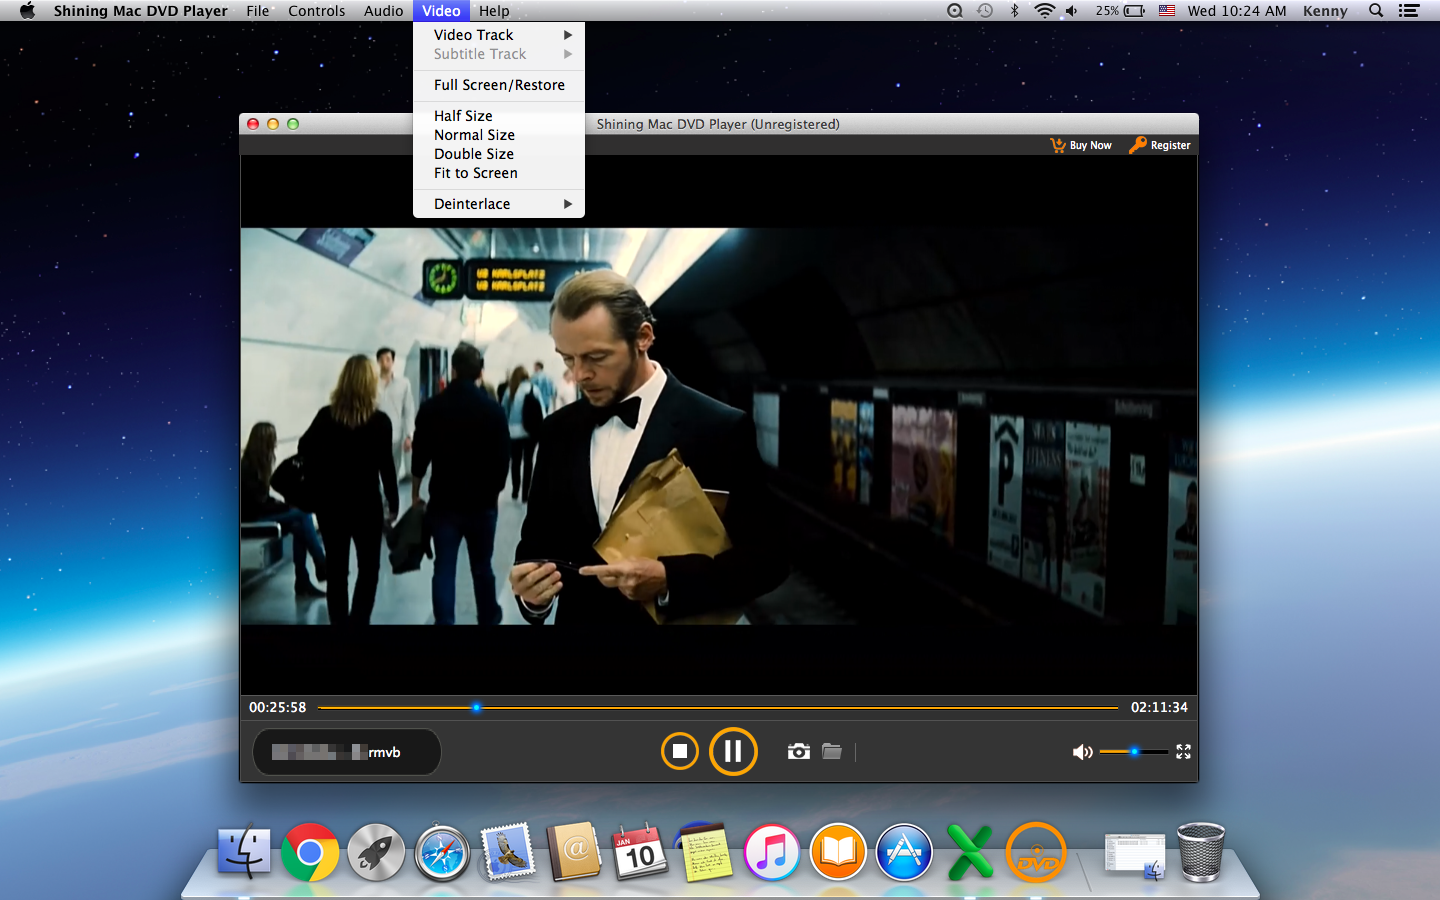Close the Video menu via its title
This screenshot has height=900, width=1440.
(x=441, y=11)
